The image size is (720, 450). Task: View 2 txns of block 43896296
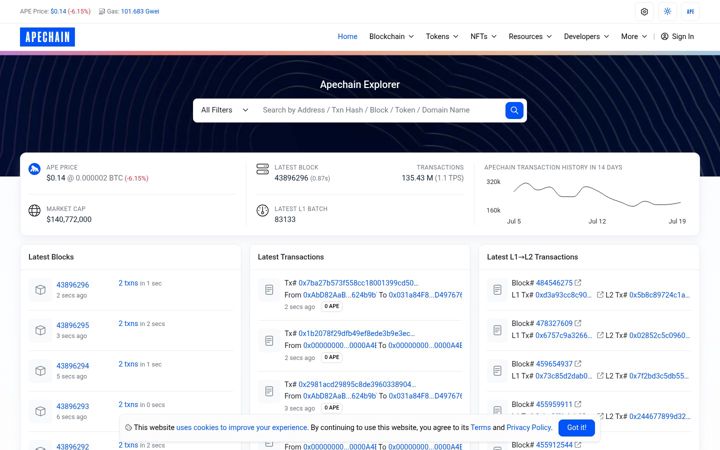128,283
